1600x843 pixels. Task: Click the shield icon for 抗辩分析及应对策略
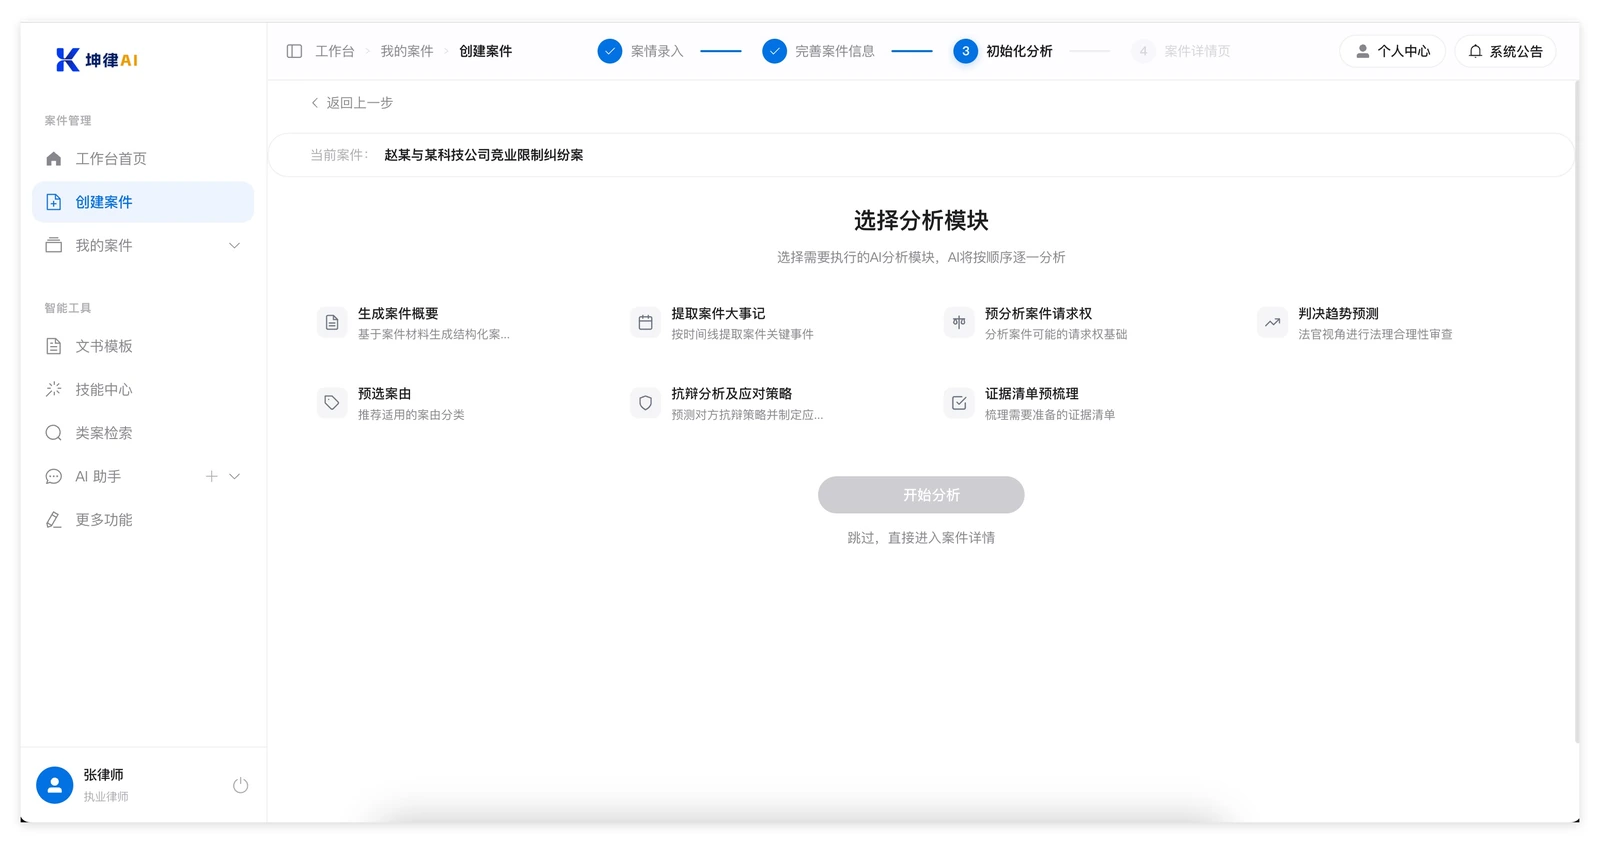pos(645,403)
